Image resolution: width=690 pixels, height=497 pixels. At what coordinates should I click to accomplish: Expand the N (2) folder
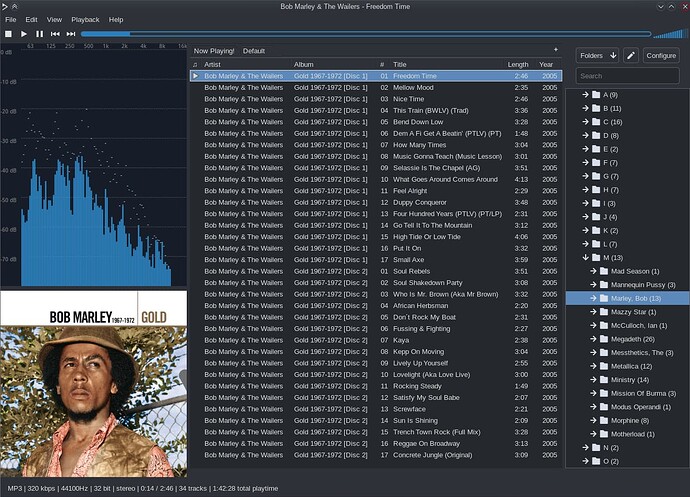tap(585, 448)
